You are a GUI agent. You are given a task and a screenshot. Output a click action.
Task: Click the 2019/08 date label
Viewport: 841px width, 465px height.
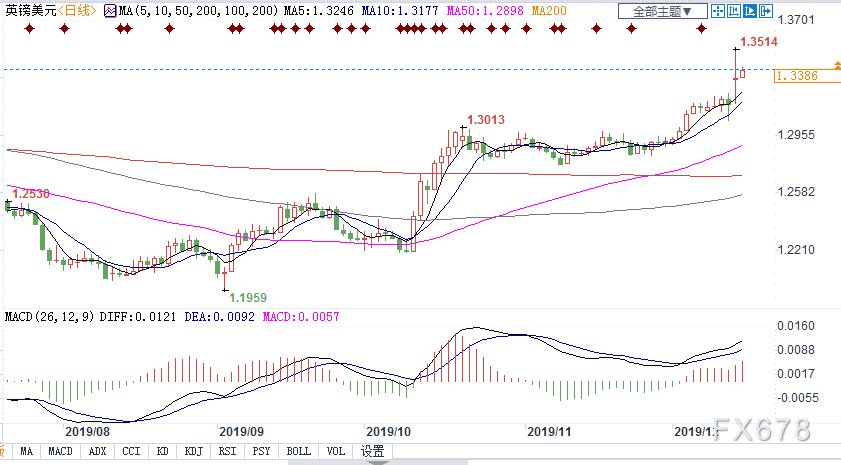point(87,432)
